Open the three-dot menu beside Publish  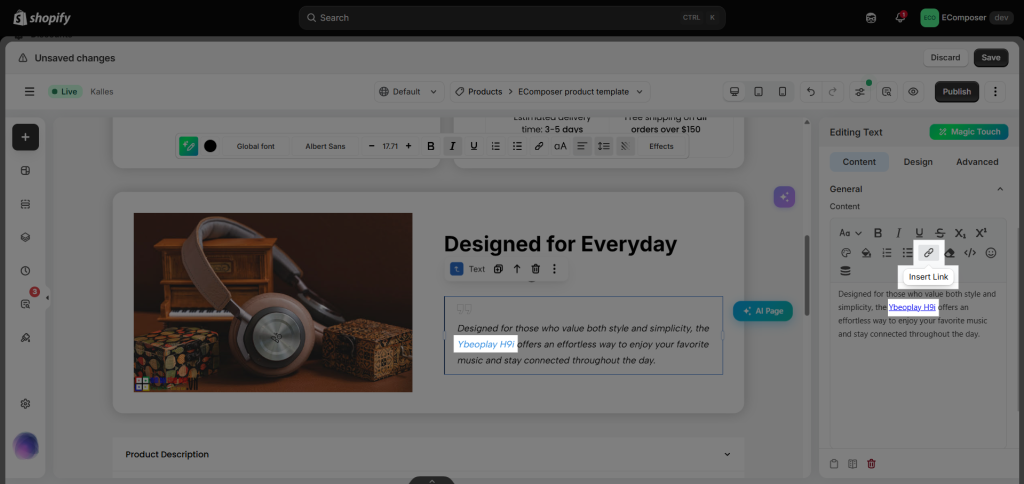(x=995, y=91)
